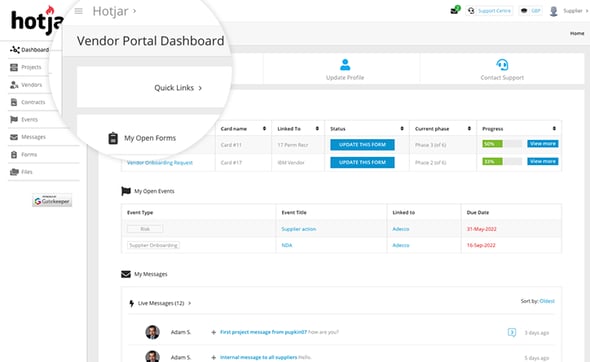The width and height of the screenshot is (590, 362).
Task: Open Contact Support
Action: point(502,78)
